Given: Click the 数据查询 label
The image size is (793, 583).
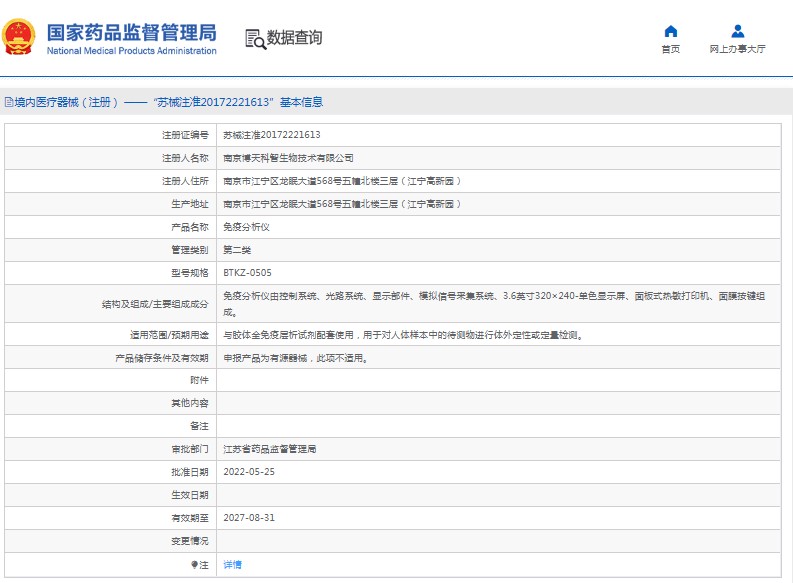Looking at the screenshot, I should tap(294, 37).
